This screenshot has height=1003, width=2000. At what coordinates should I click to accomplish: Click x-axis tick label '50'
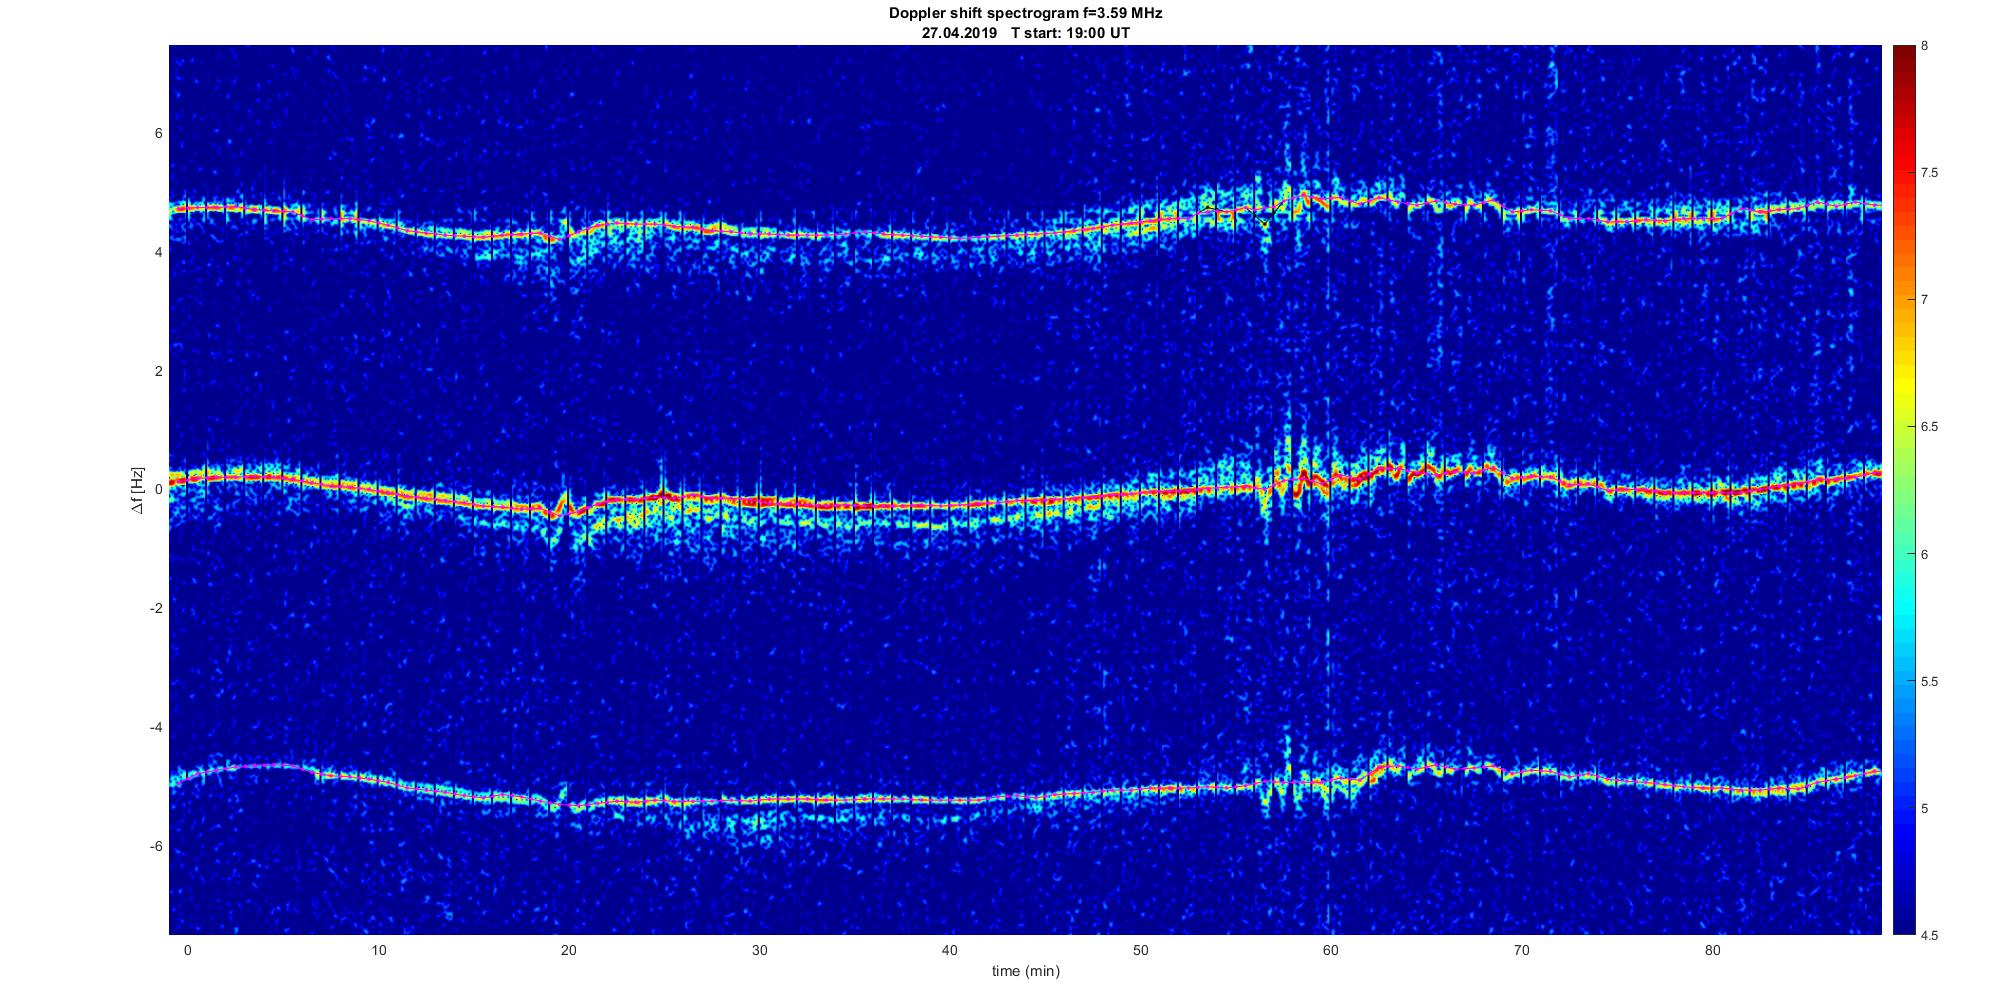pos(1140,950)
